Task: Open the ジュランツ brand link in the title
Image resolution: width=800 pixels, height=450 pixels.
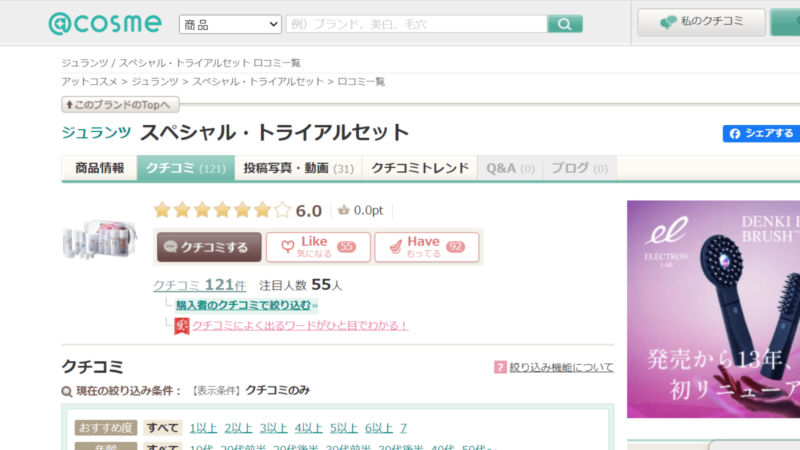Action: [x=96, y=133]
